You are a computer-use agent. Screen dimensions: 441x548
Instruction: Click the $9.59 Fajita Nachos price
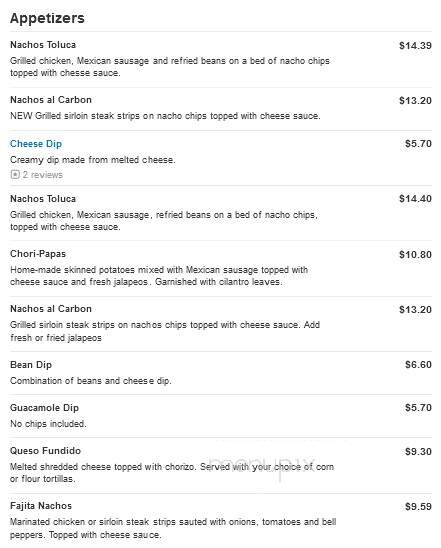coord(418,506)
